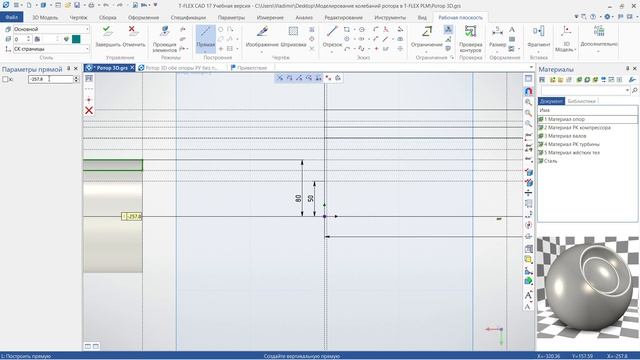Select the Размер dimension tool
The width and height of the screenshot is (640, 360).
coord(497,37)
